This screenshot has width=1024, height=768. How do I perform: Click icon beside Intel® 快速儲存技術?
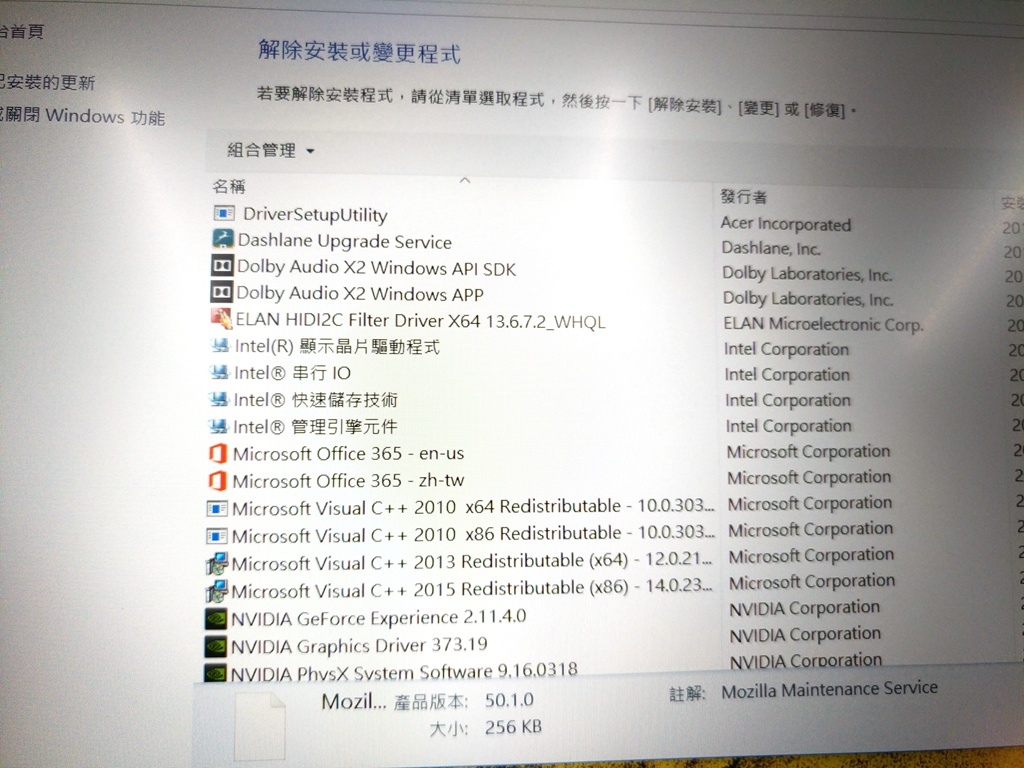tap(219, 398)
